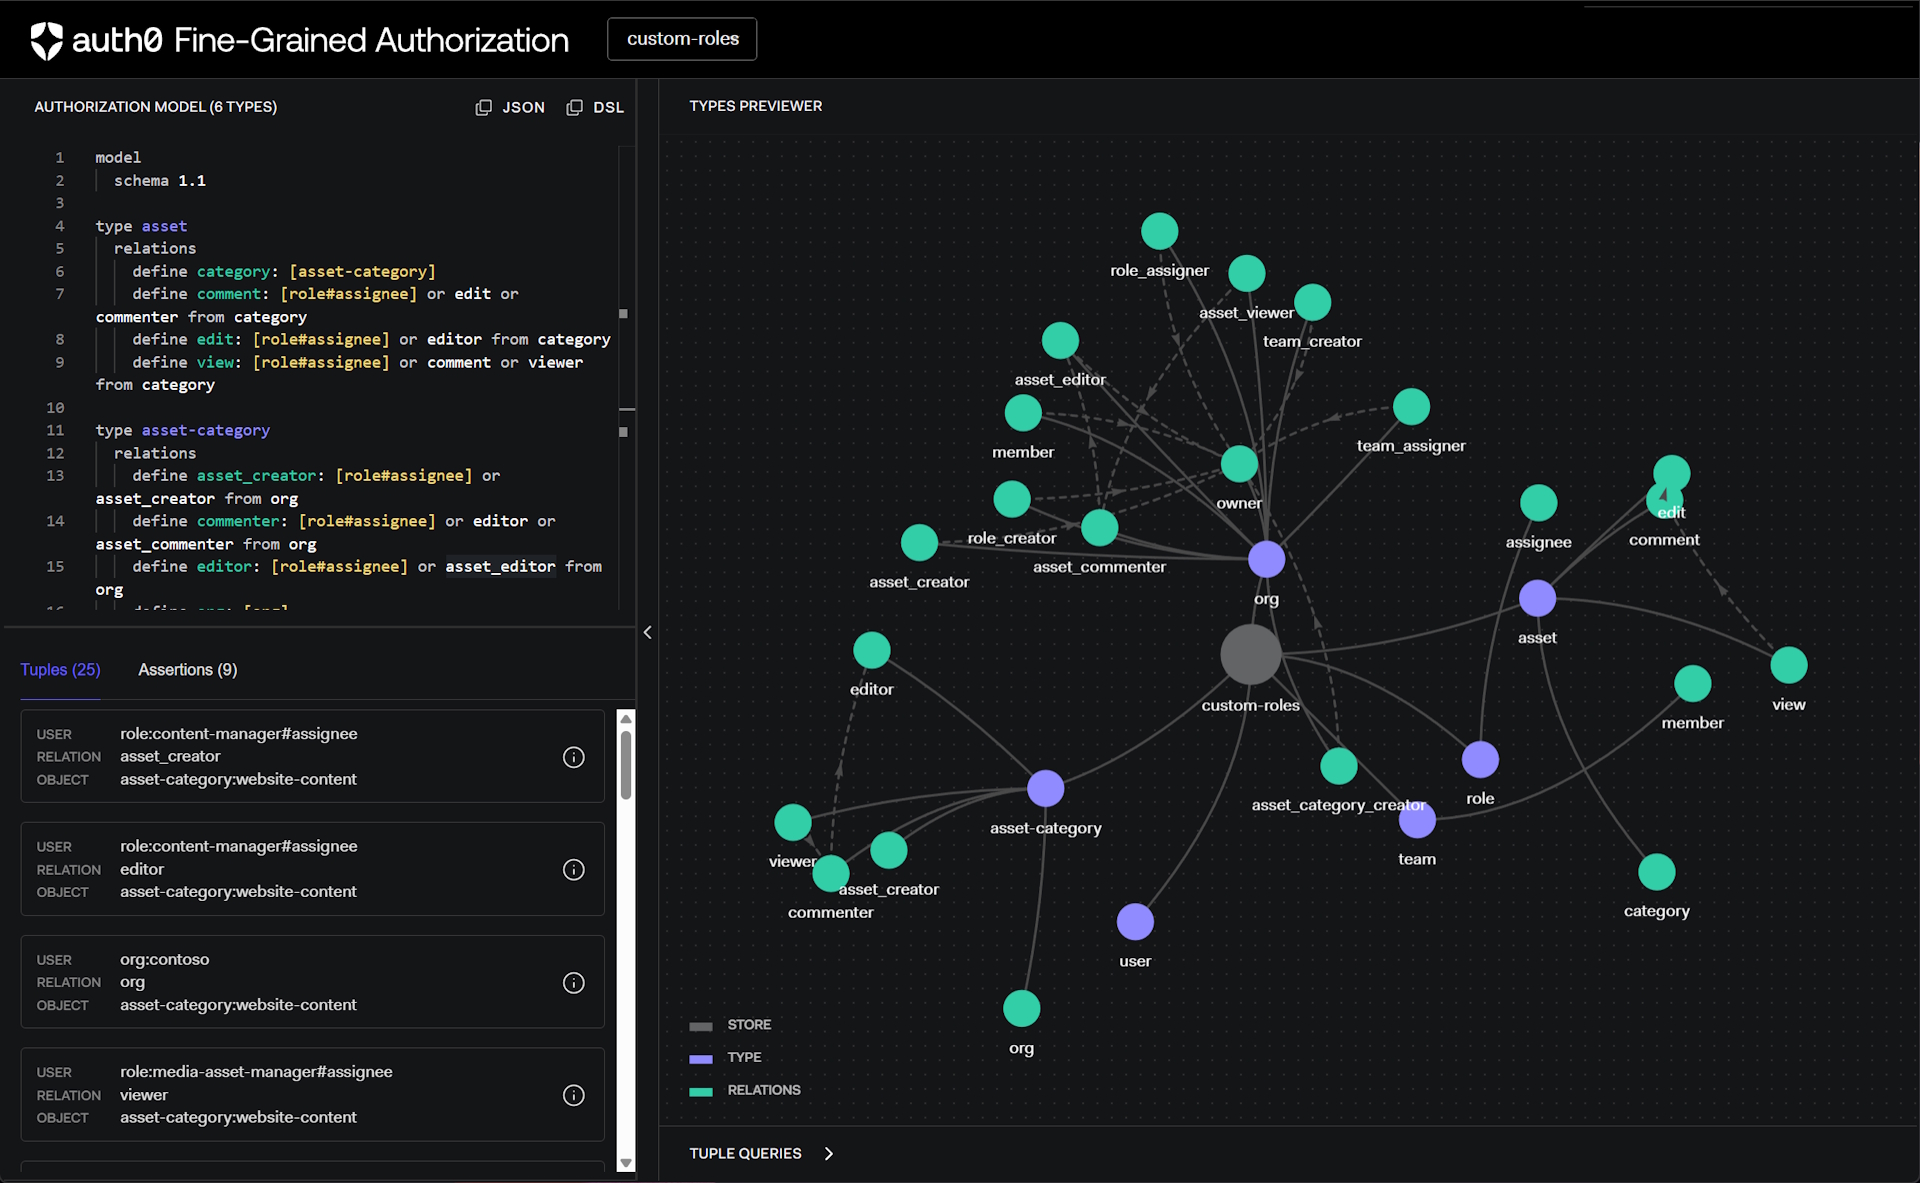Click the purple role type node

click(1480, 760)
